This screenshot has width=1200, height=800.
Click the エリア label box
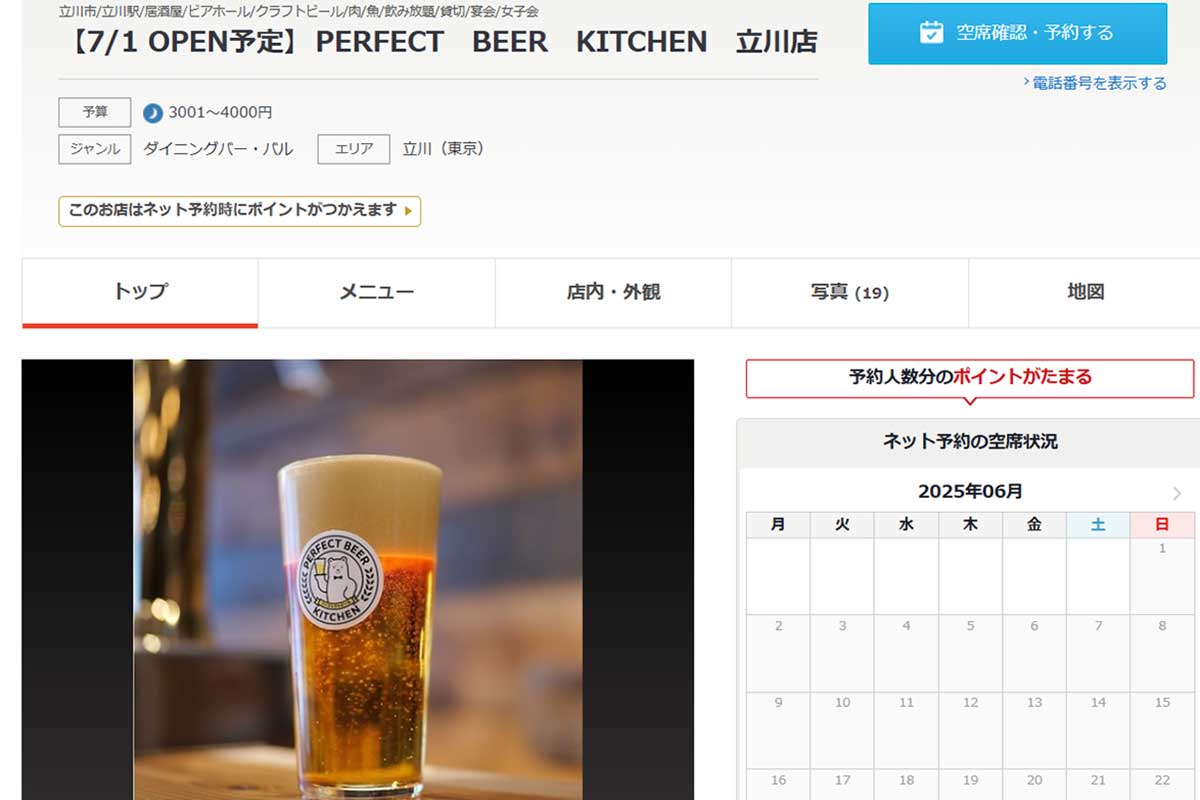(354, 149)
